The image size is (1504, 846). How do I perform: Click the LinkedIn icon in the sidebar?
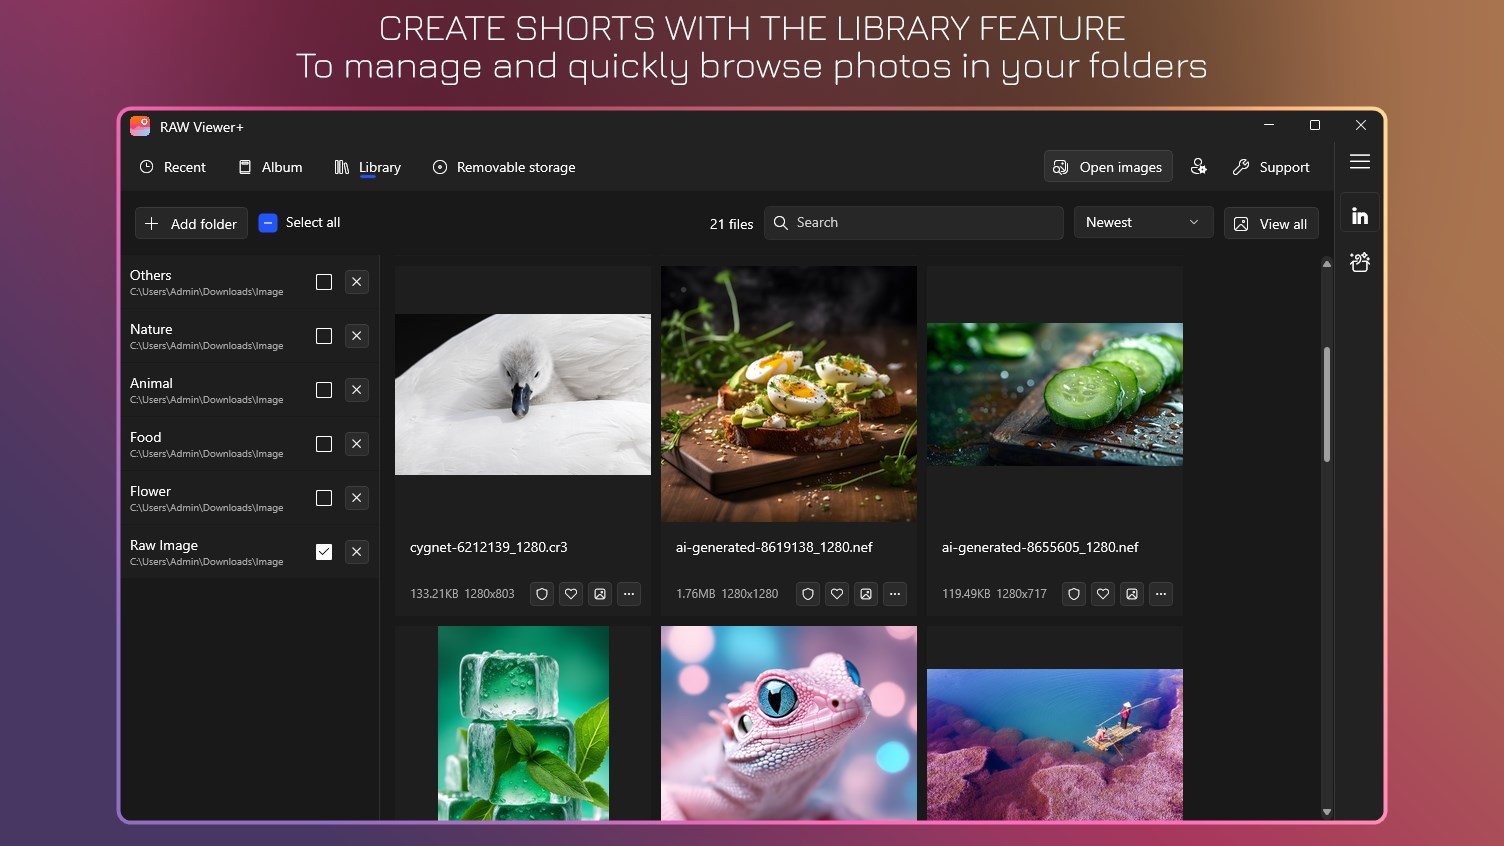point(1360,215)
